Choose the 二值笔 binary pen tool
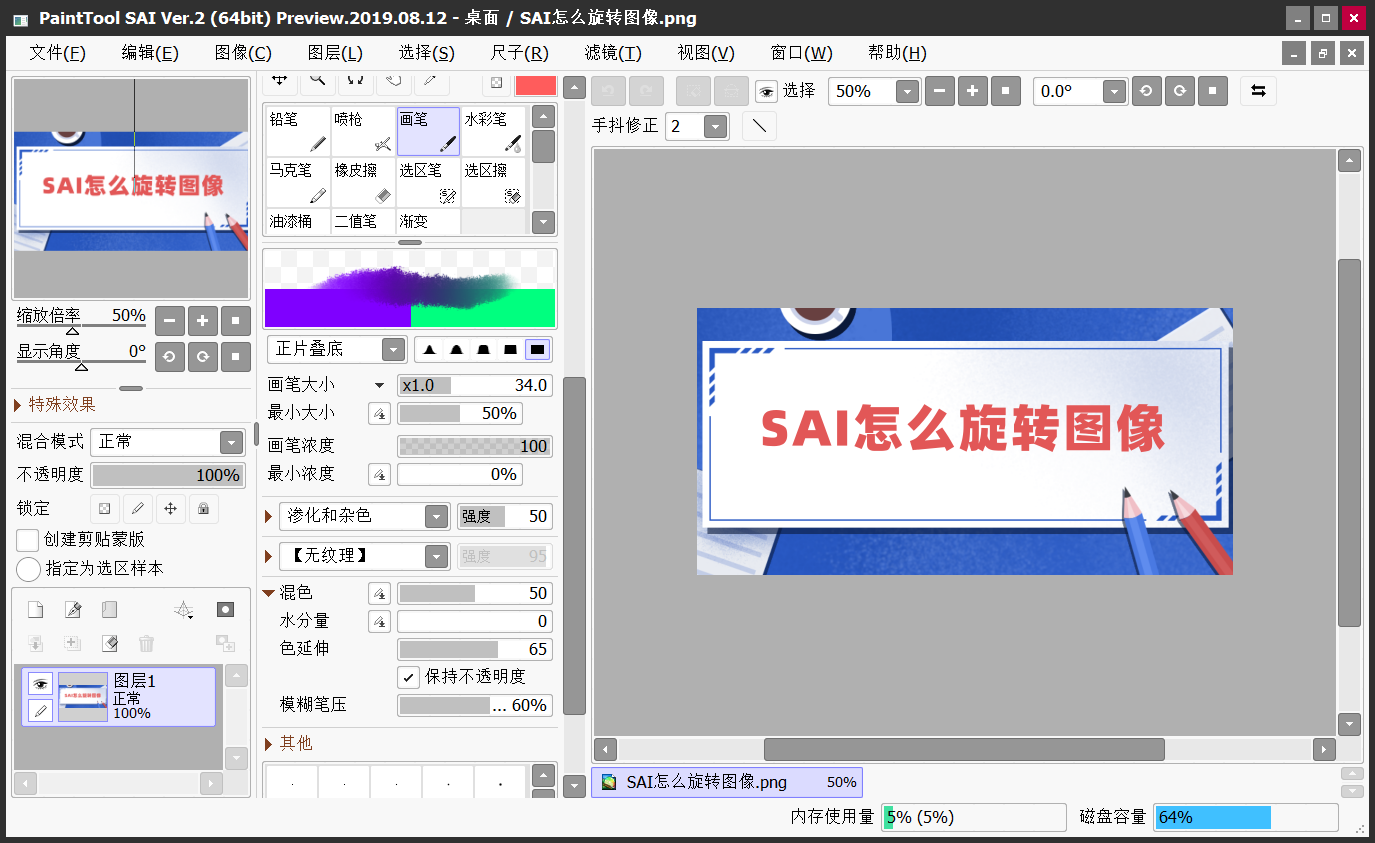Image resolution: width=1375 pixels, height=843 pixels. [363, 221]
